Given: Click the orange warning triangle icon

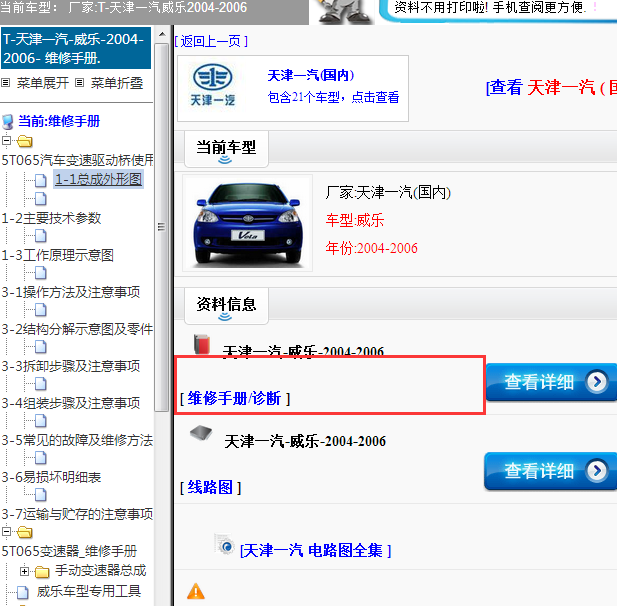Looking at the screenshot, I should [196, 591].
